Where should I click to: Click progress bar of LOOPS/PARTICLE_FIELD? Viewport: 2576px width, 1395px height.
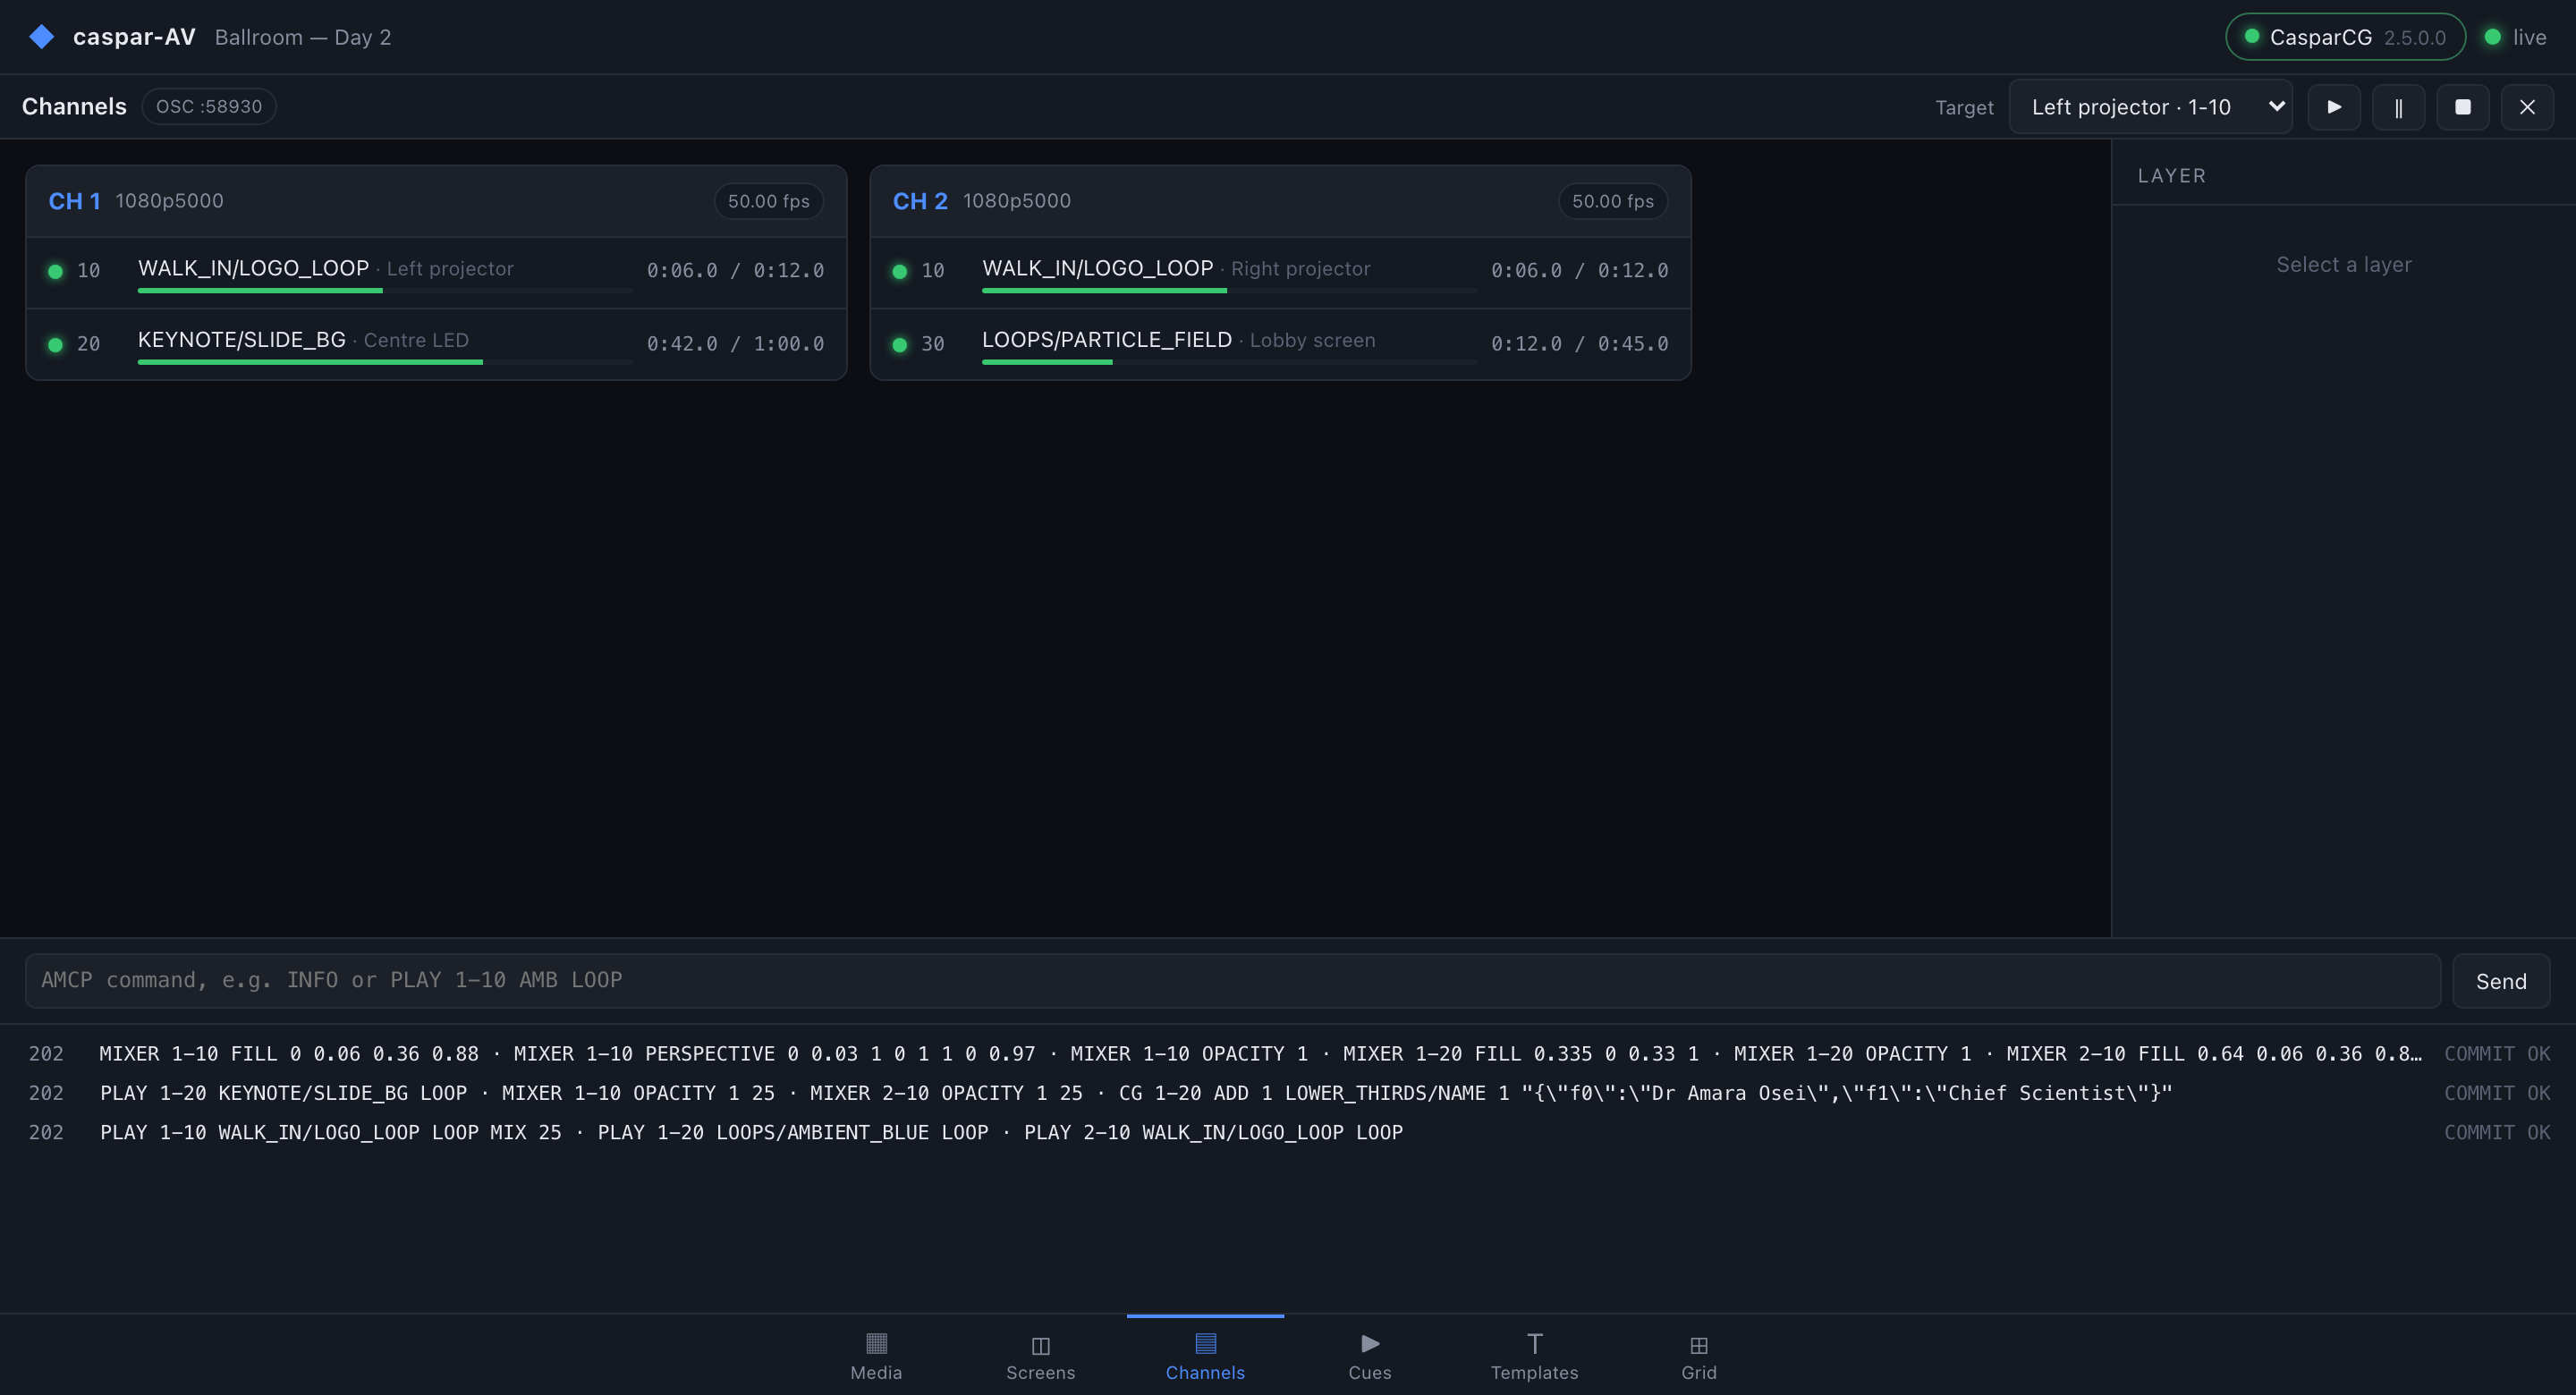[x=1229, y=362]
